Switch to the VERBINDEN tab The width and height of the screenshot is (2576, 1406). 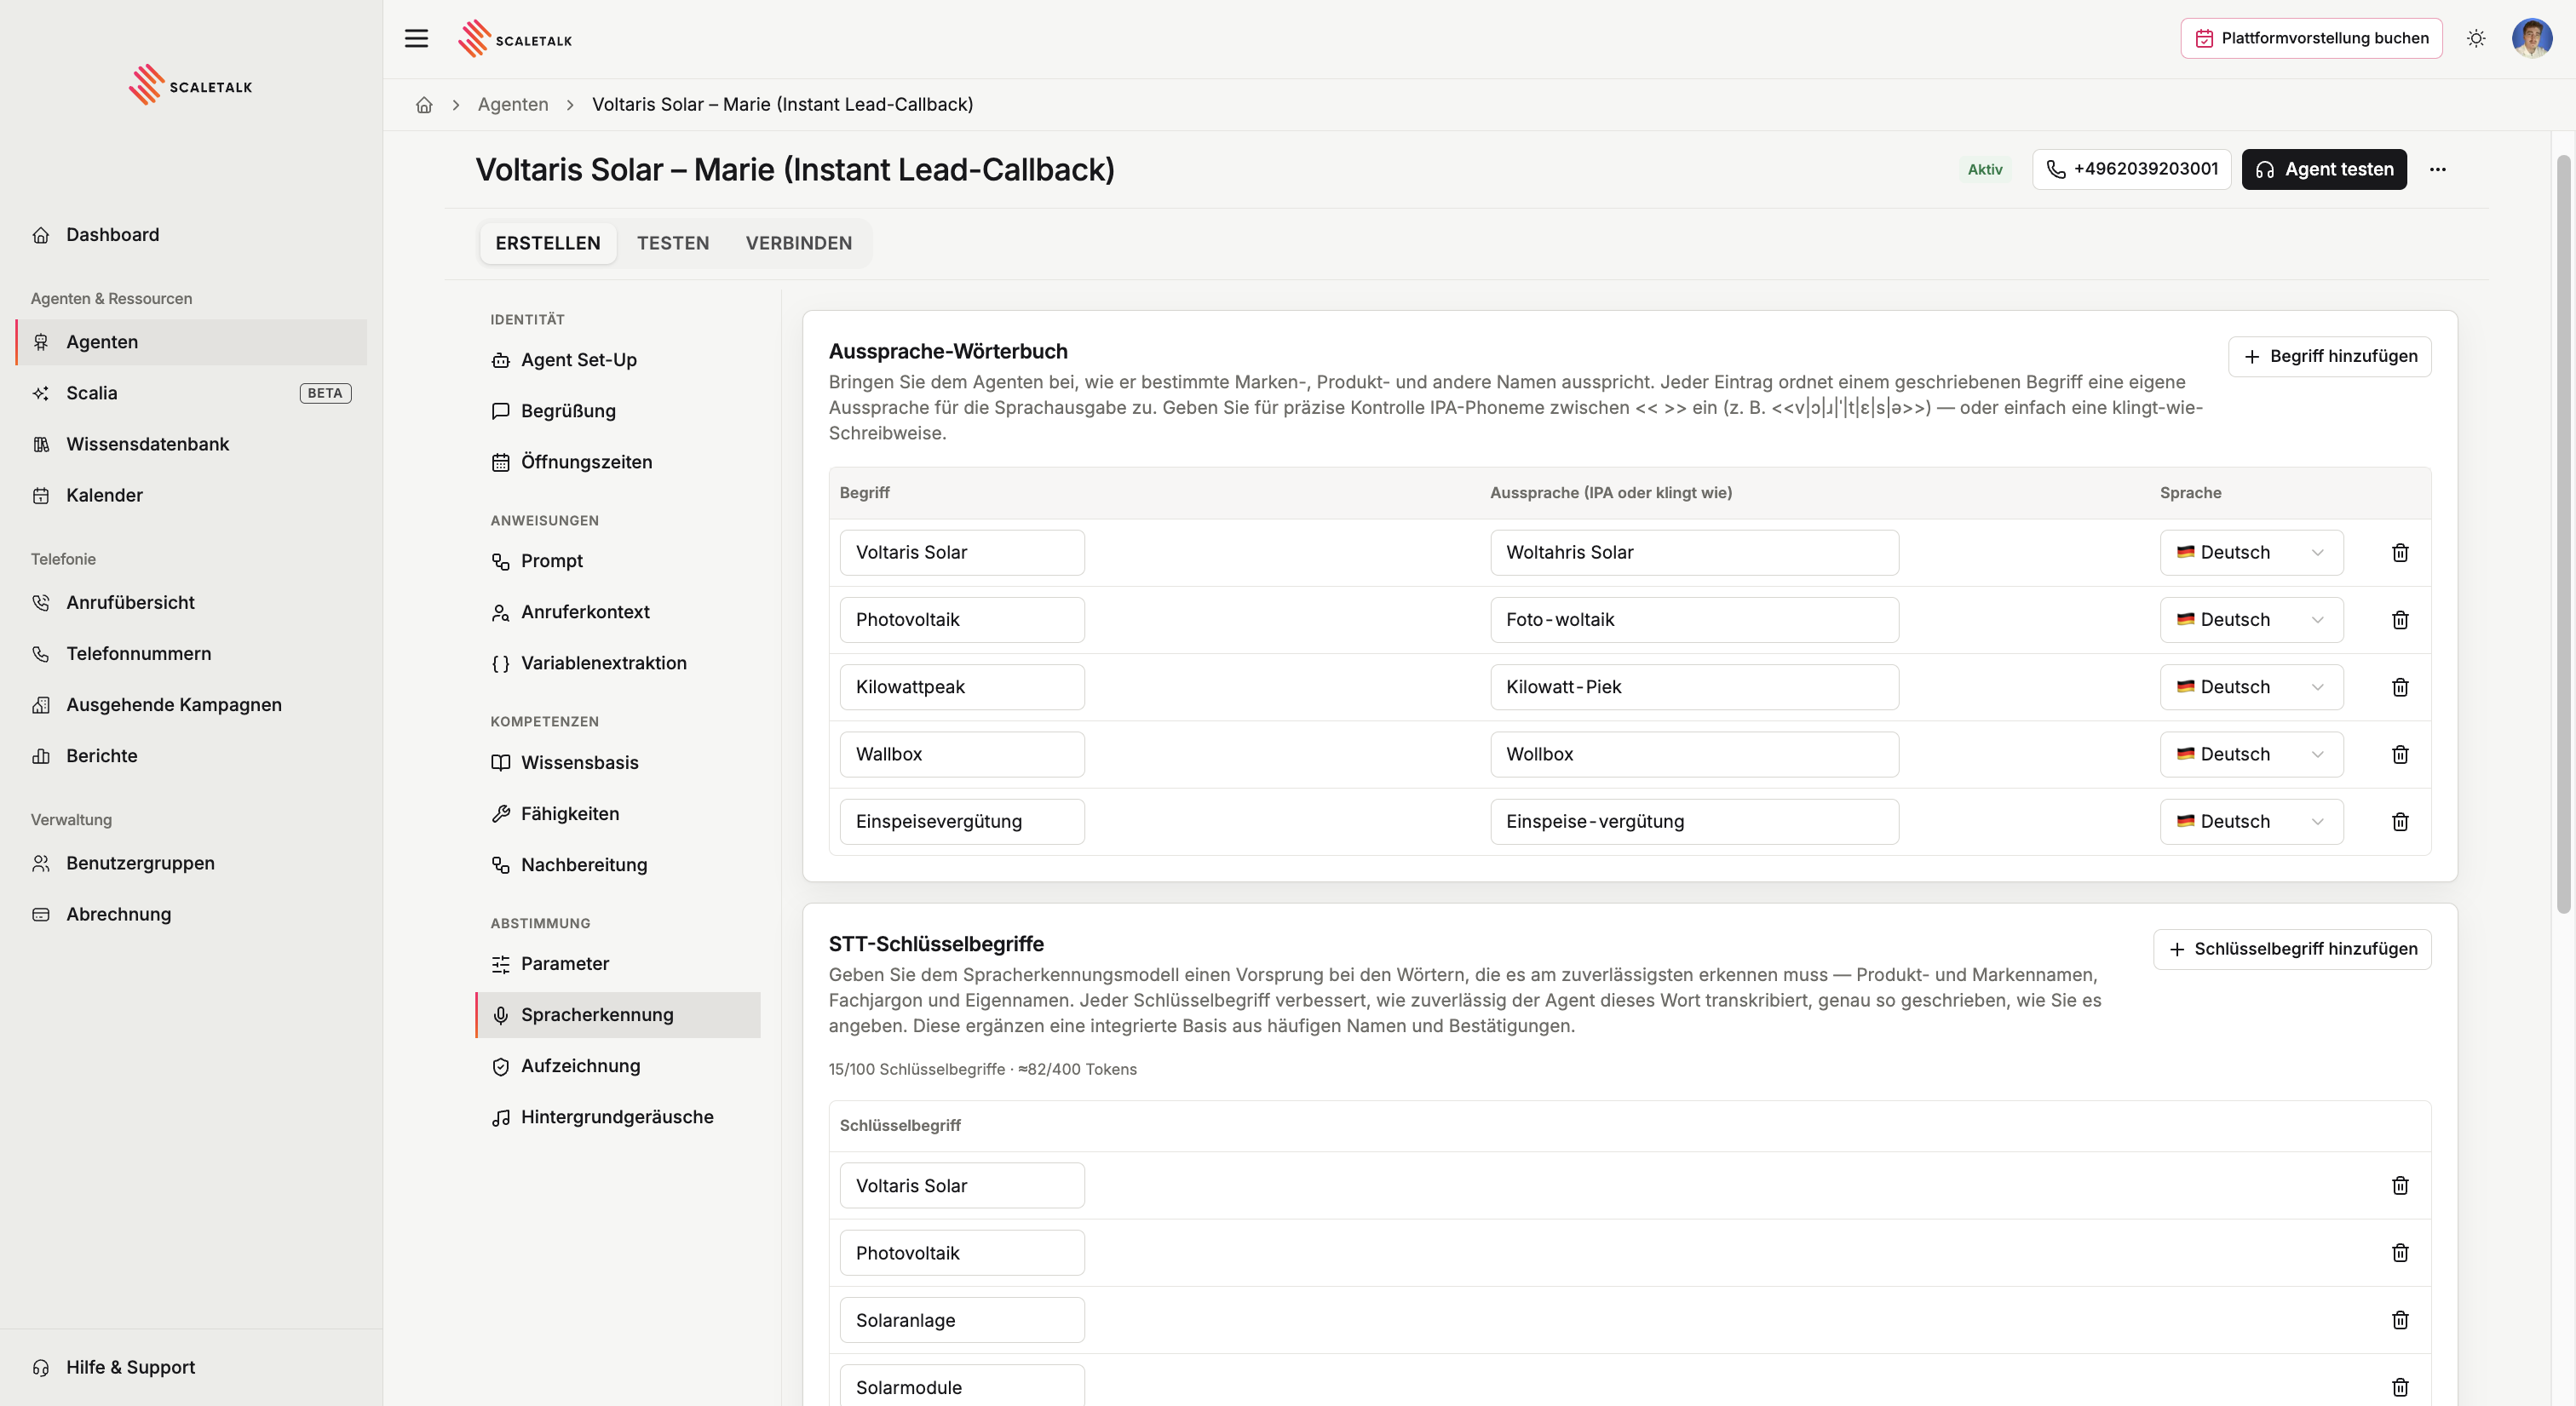tap(799, 243)
